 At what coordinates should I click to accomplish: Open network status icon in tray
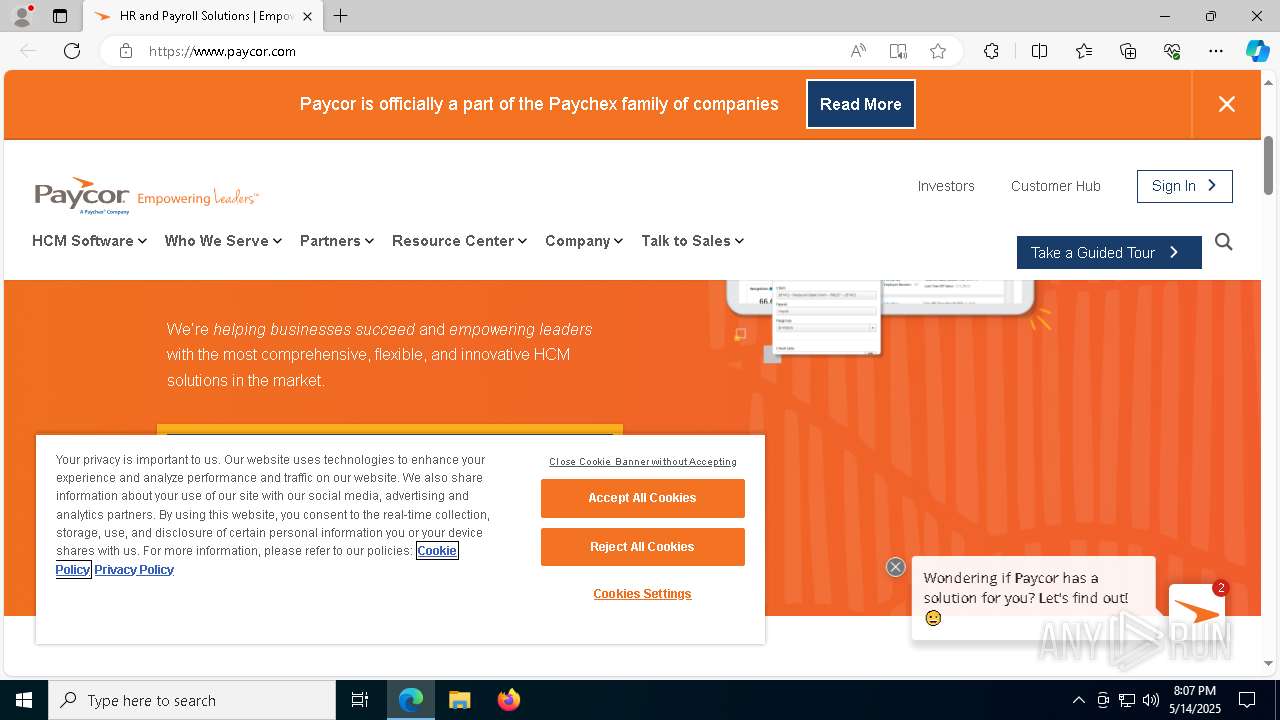[1127, 700]
